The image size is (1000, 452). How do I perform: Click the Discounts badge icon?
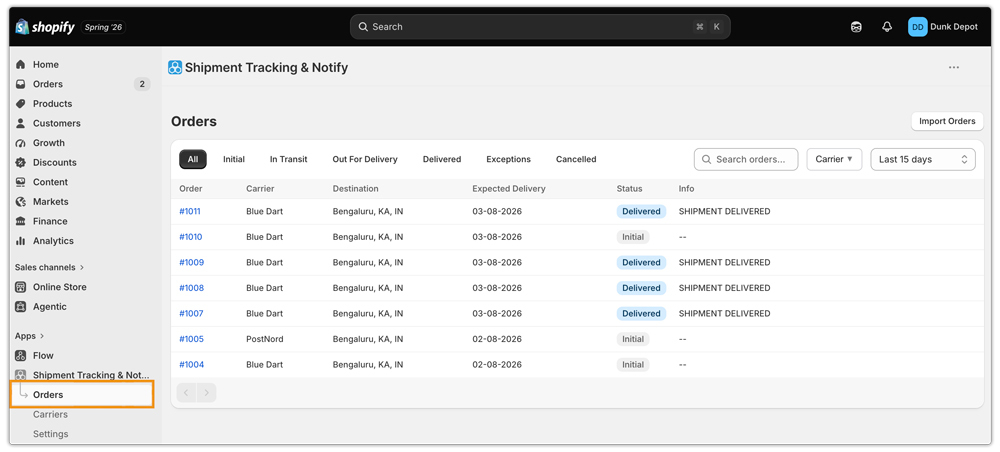tap(21, 163)
